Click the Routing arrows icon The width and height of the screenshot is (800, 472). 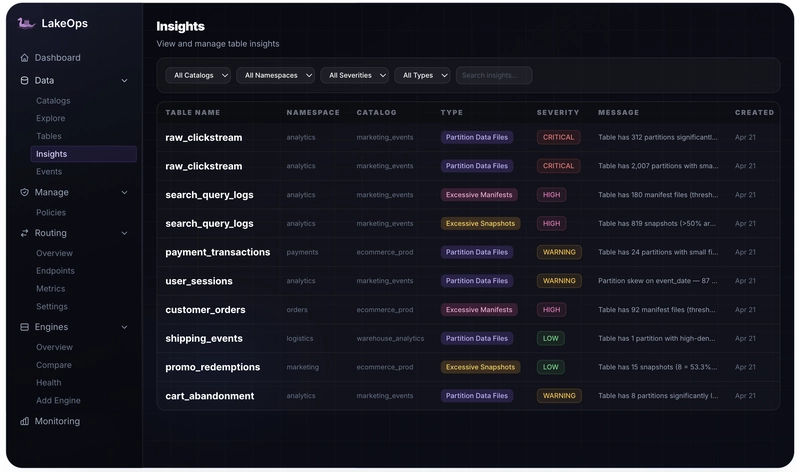click(24, 233)
